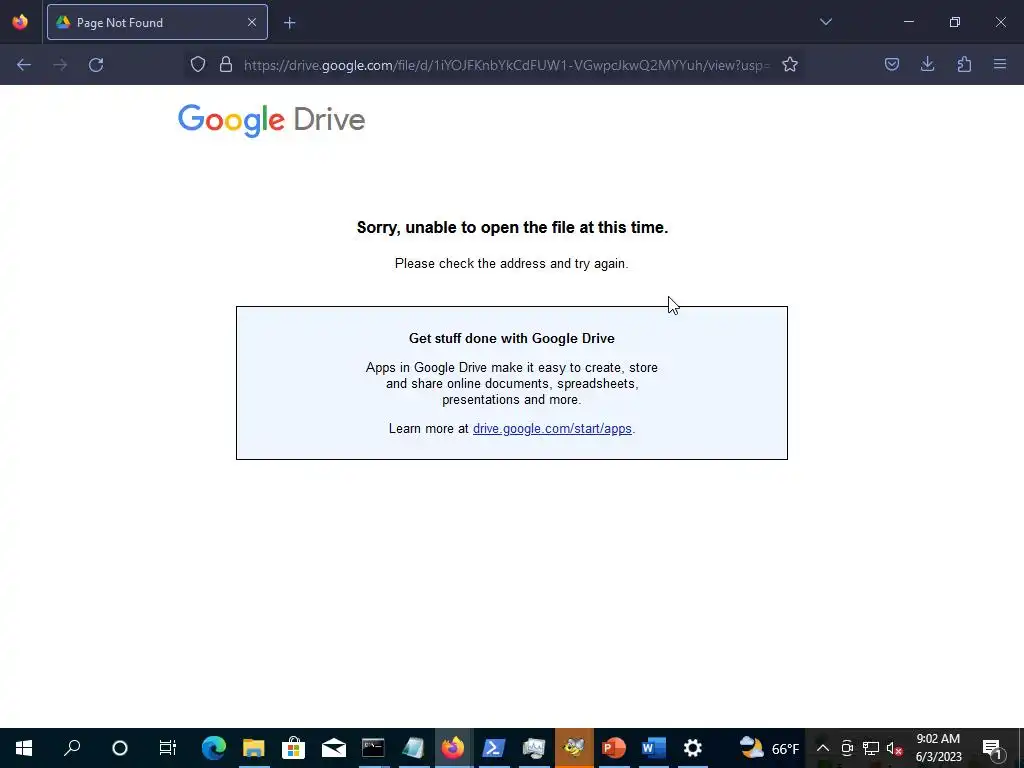The width and height of the screenshot is (1024, 768).
Task: Open the Firefox extensions menu
Action: pos(964,65)
